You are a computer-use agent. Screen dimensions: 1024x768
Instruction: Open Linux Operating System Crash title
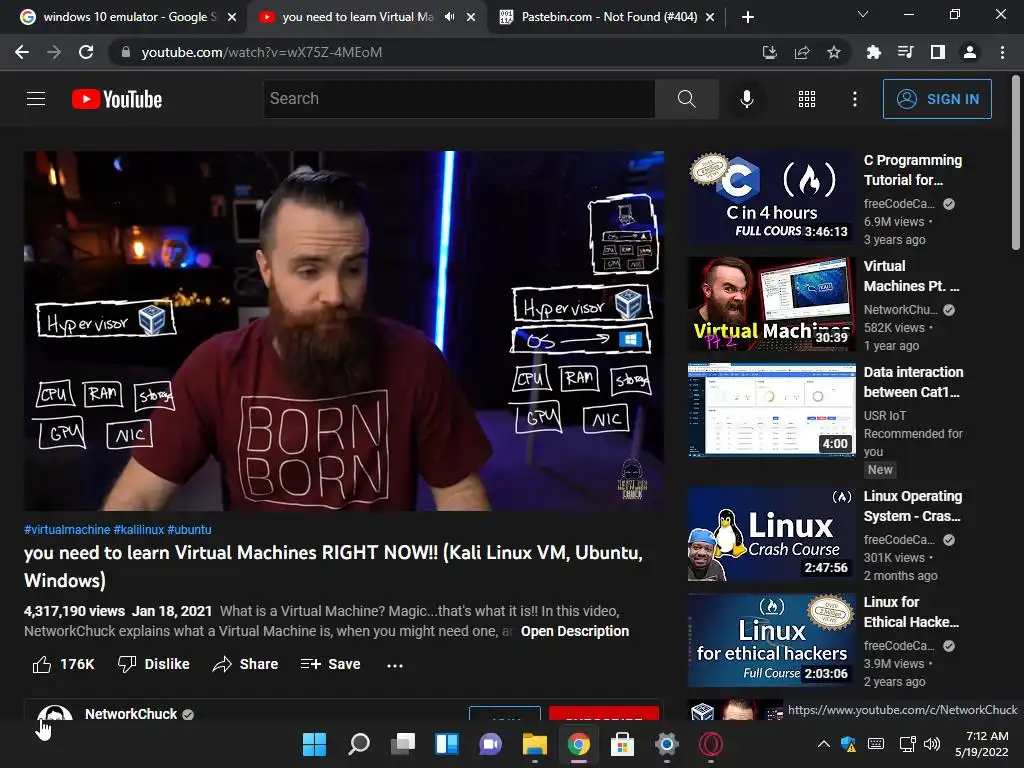pyautogui.click(x=912, y=506)
